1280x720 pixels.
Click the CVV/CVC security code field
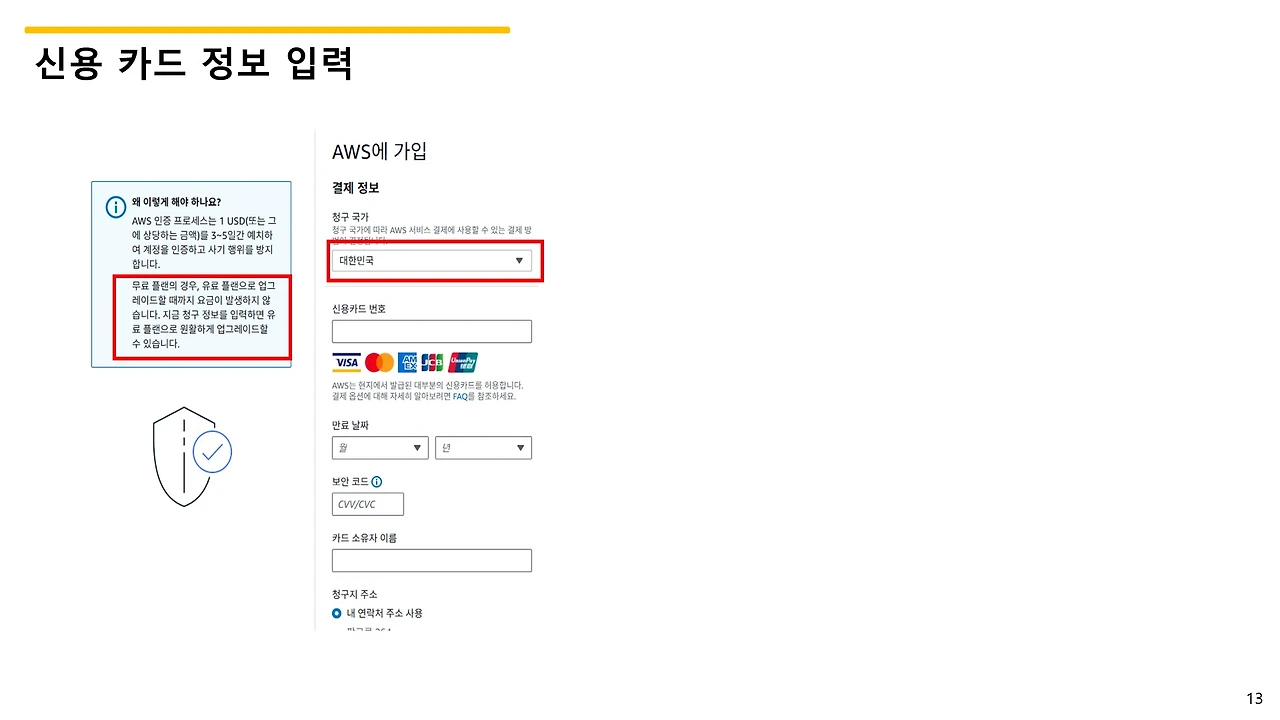point(367,504)
